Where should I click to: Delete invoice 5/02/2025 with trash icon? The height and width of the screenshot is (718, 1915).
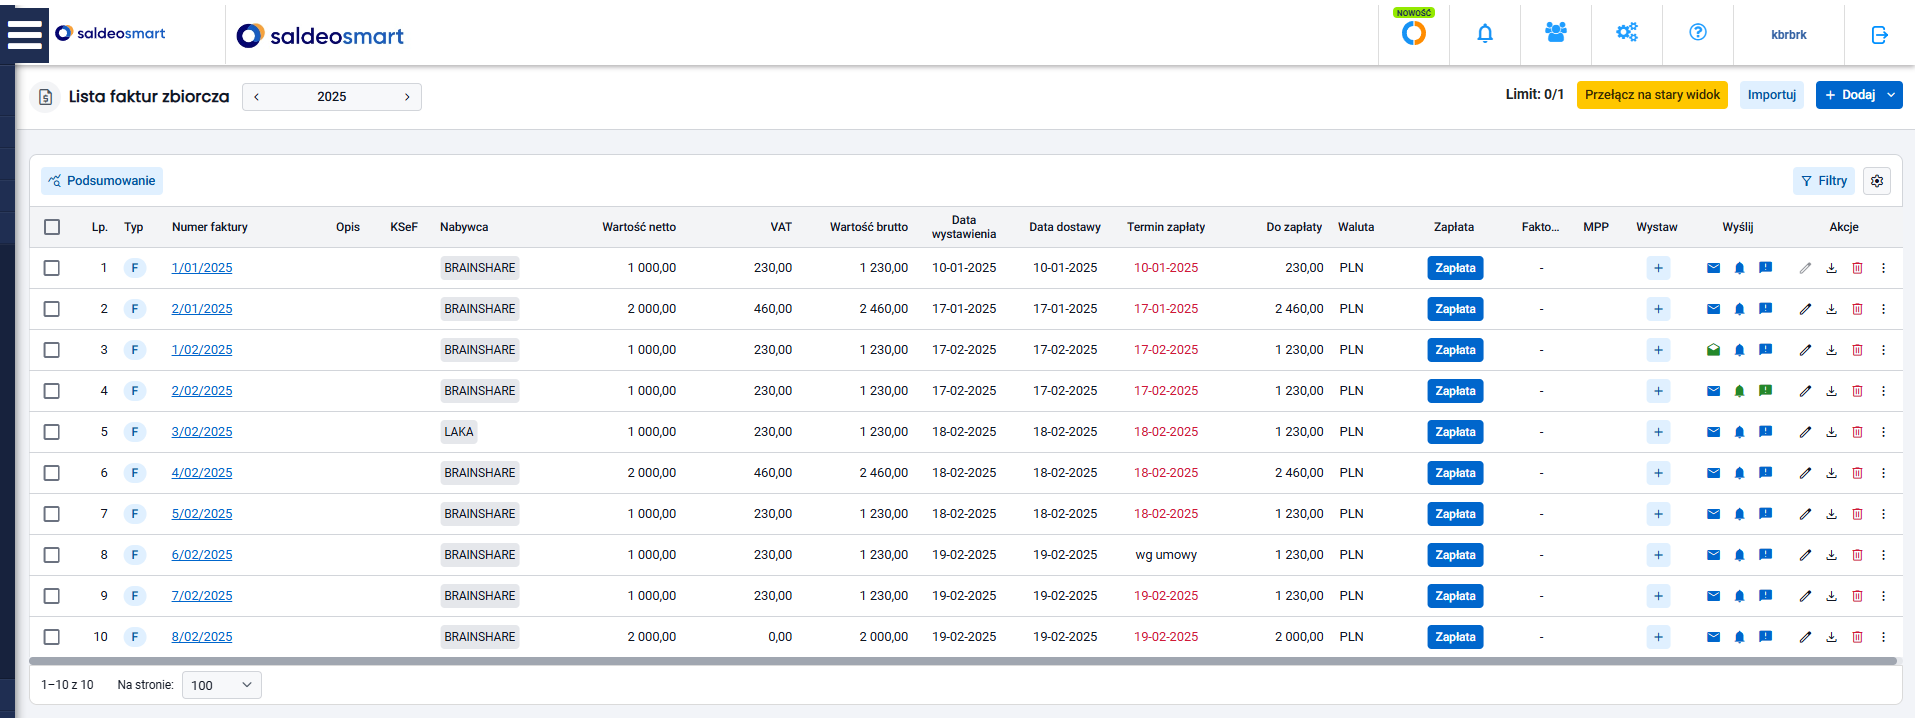click(1857, 514)
